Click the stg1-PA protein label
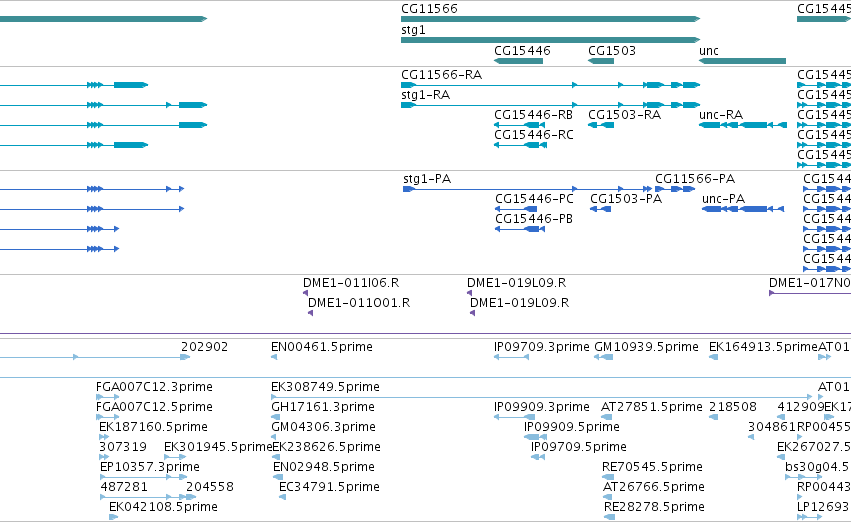The image size is (851, 522). [427, 179]
